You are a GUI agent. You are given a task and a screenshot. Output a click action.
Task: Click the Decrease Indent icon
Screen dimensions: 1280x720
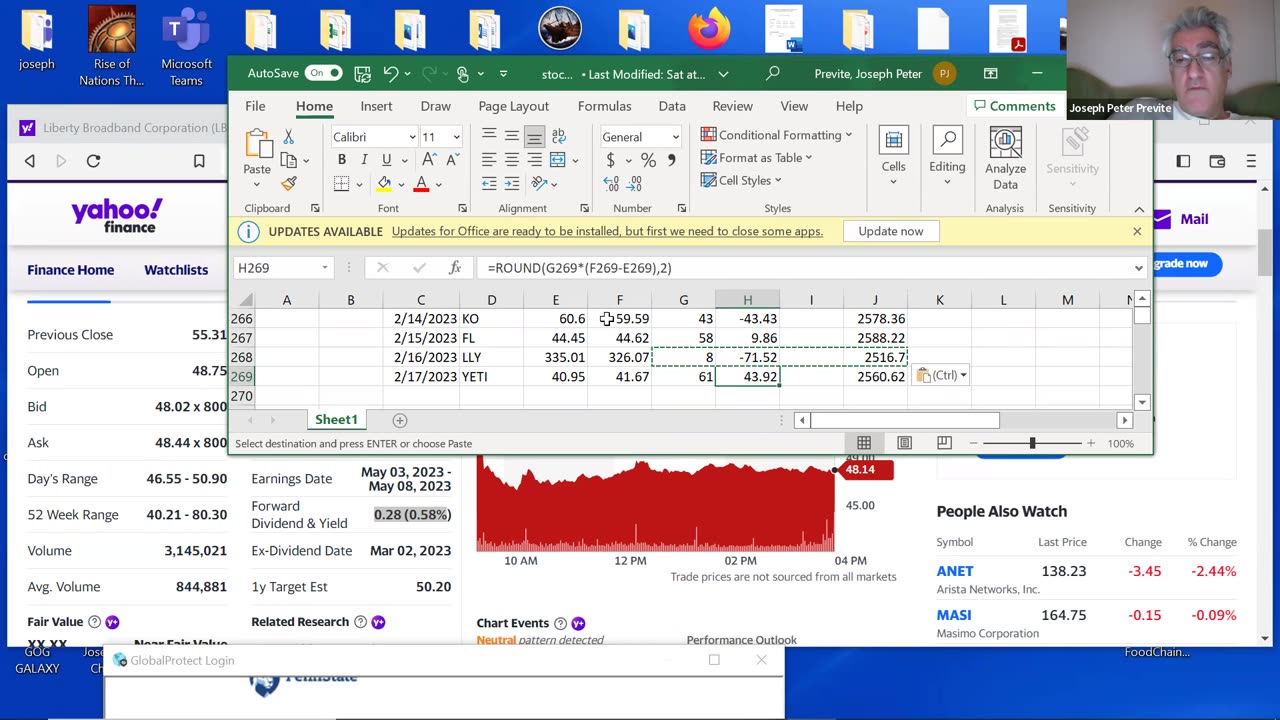[x=490, y=183]
